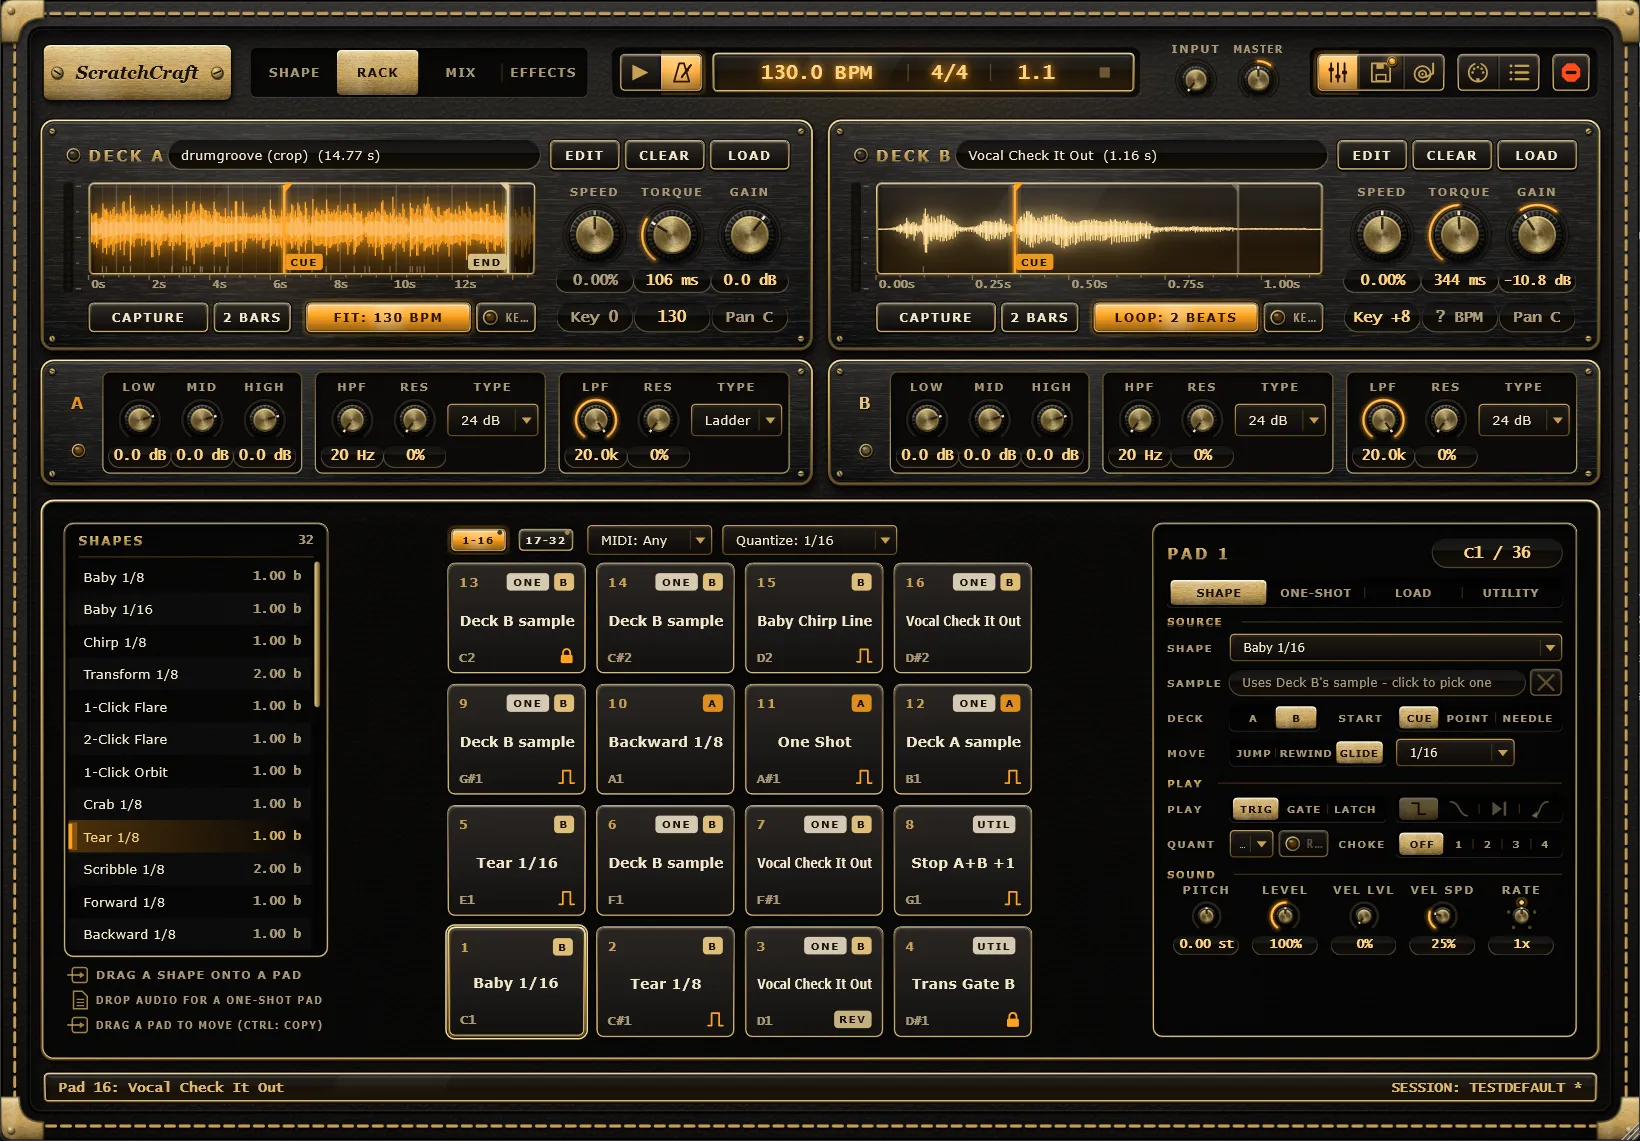This screenshot has width=1640, height=1141.
Task: Clear the pad sample with X icon
Action: [1546, 683]
